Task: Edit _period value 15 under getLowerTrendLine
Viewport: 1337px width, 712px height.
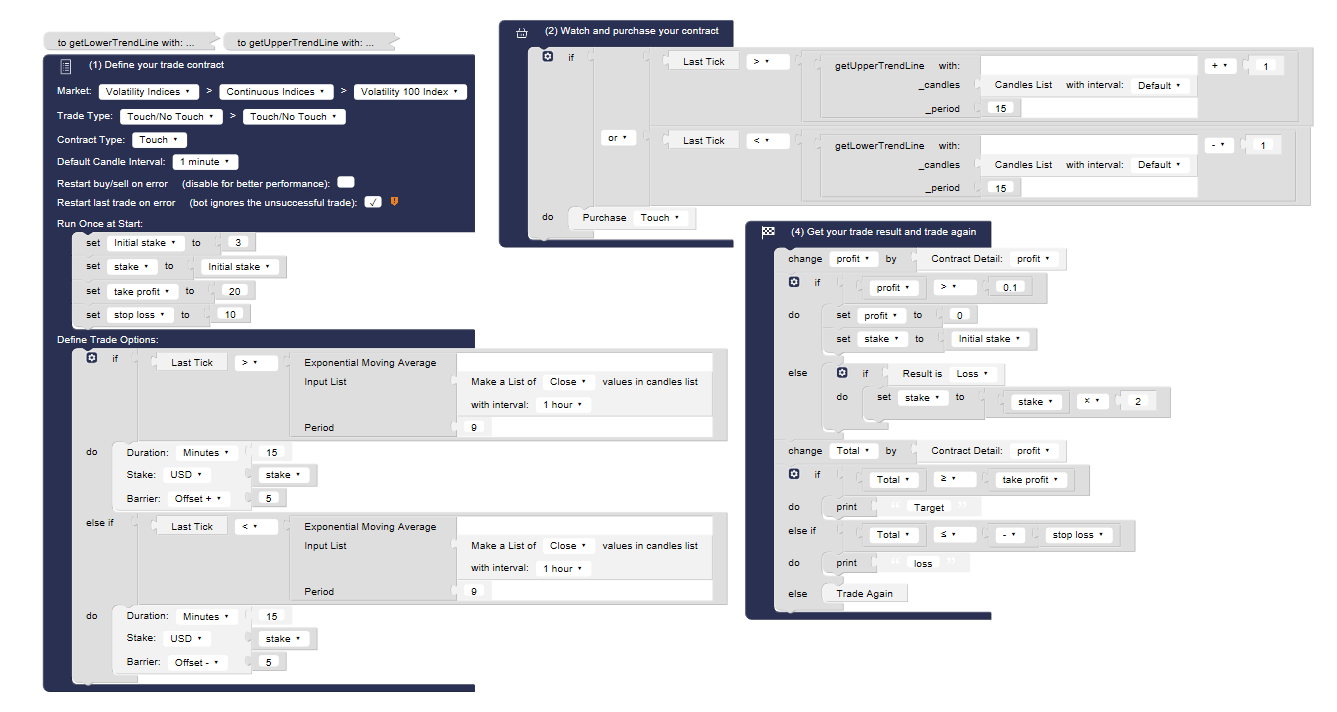Action: 1002,188
